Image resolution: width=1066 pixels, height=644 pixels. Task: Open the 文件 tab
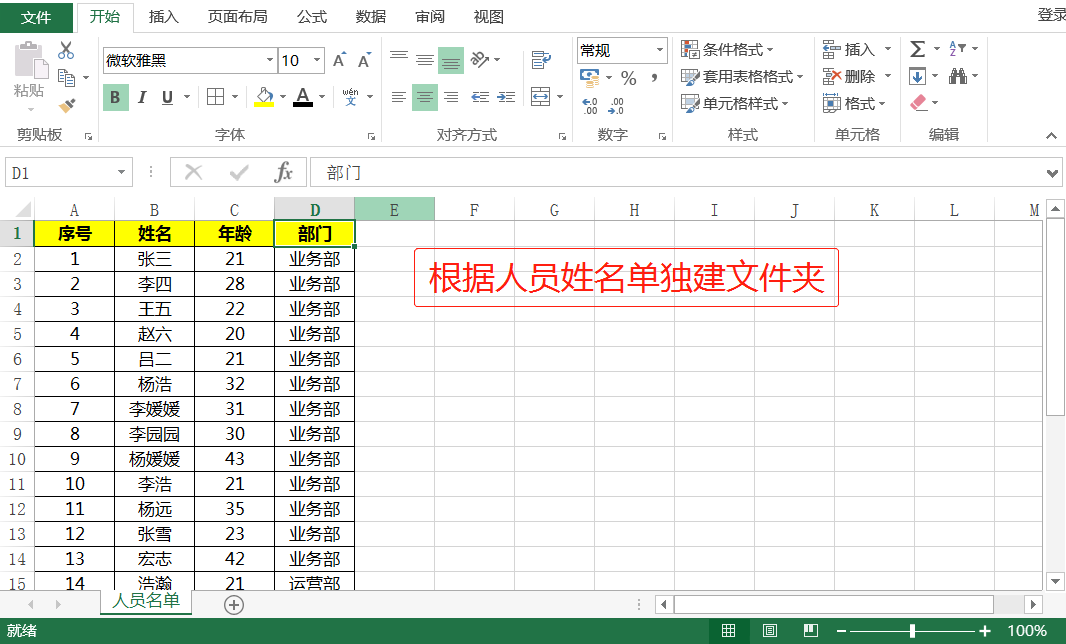(x=36, y=18)
